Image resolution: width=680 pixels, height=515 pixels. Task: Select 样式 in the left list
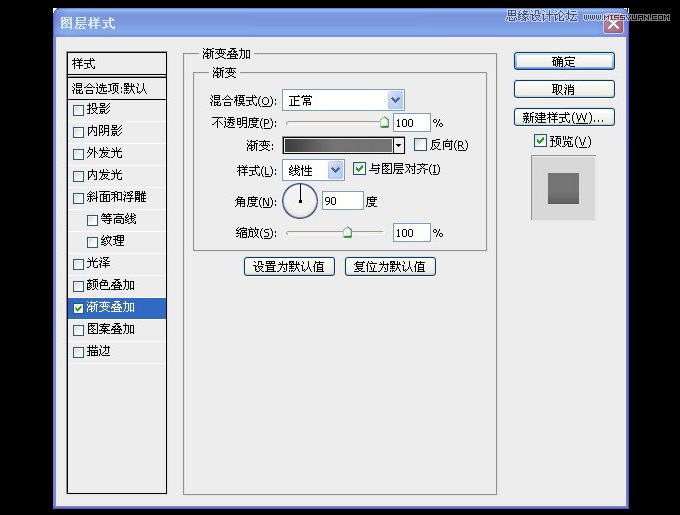[117, 64]
